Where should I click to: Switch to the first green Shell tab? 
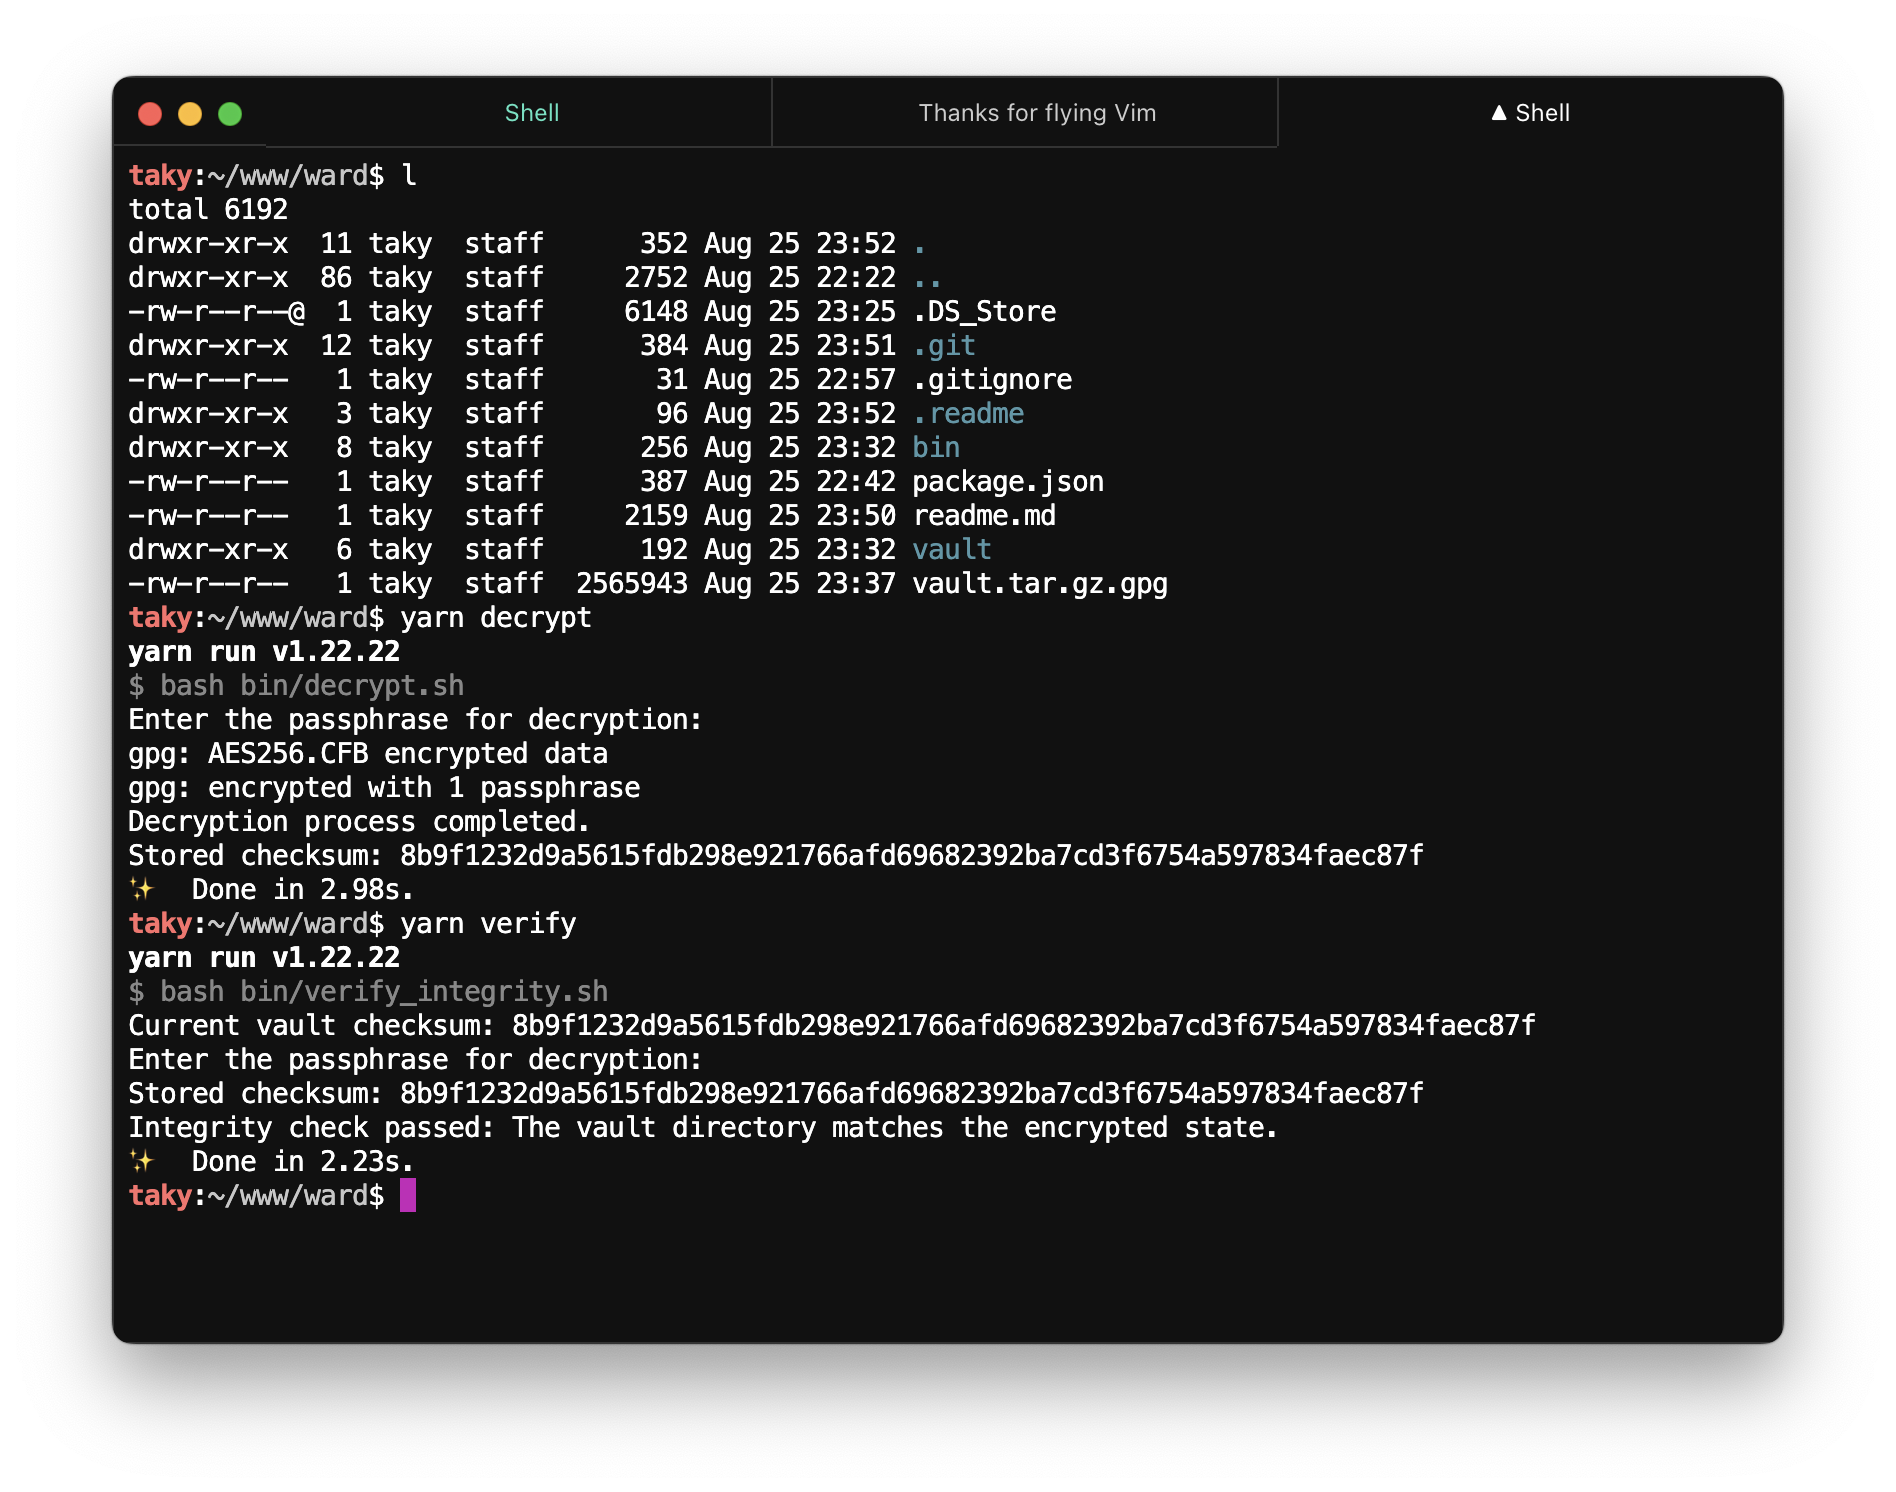point(531,113)
